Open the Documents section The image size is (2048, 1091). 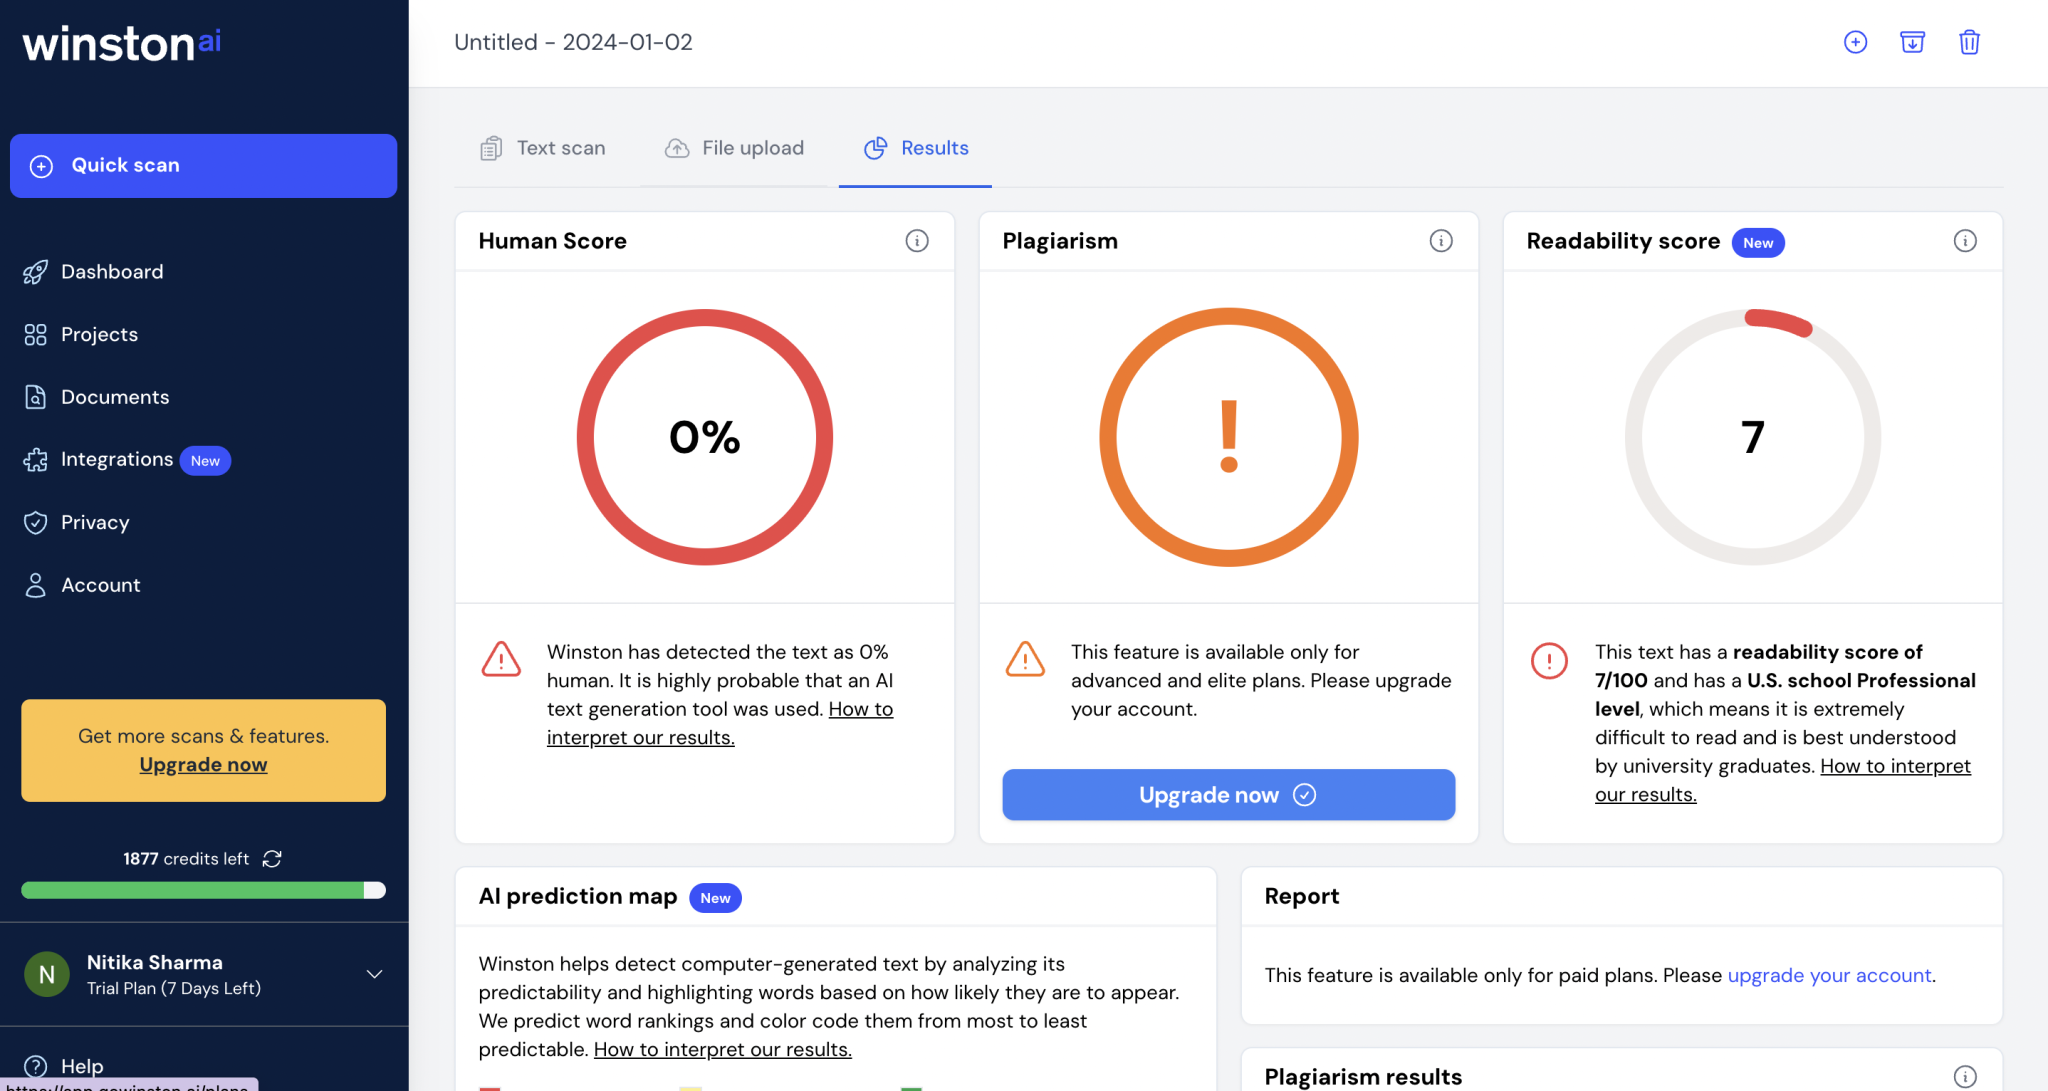point(115,397)
